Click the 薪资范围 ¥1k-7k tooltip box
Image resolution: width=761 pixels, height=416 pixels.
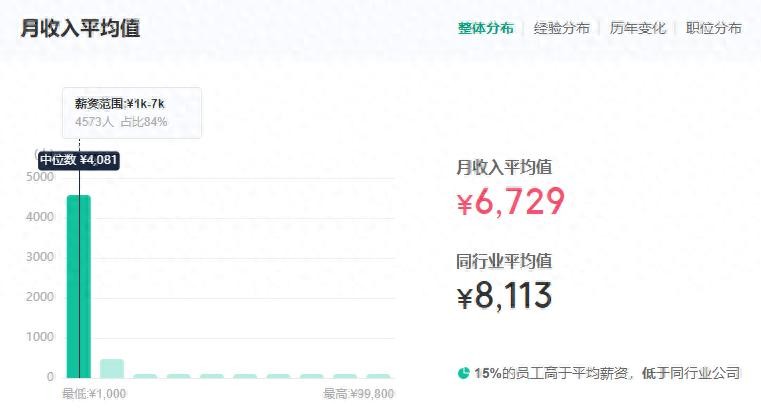(x=132, y=112)
